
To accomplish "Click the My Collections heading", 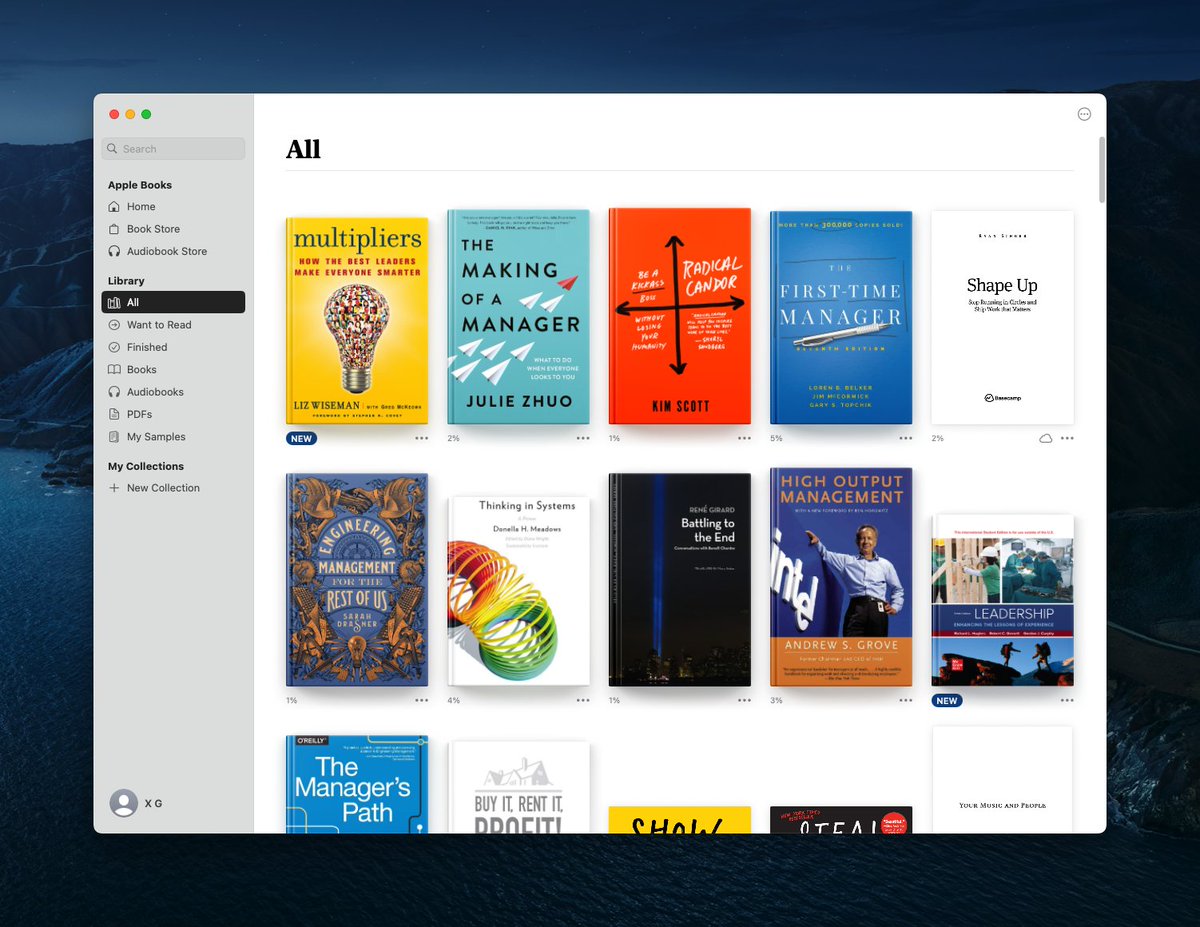I will coord(146,466).
